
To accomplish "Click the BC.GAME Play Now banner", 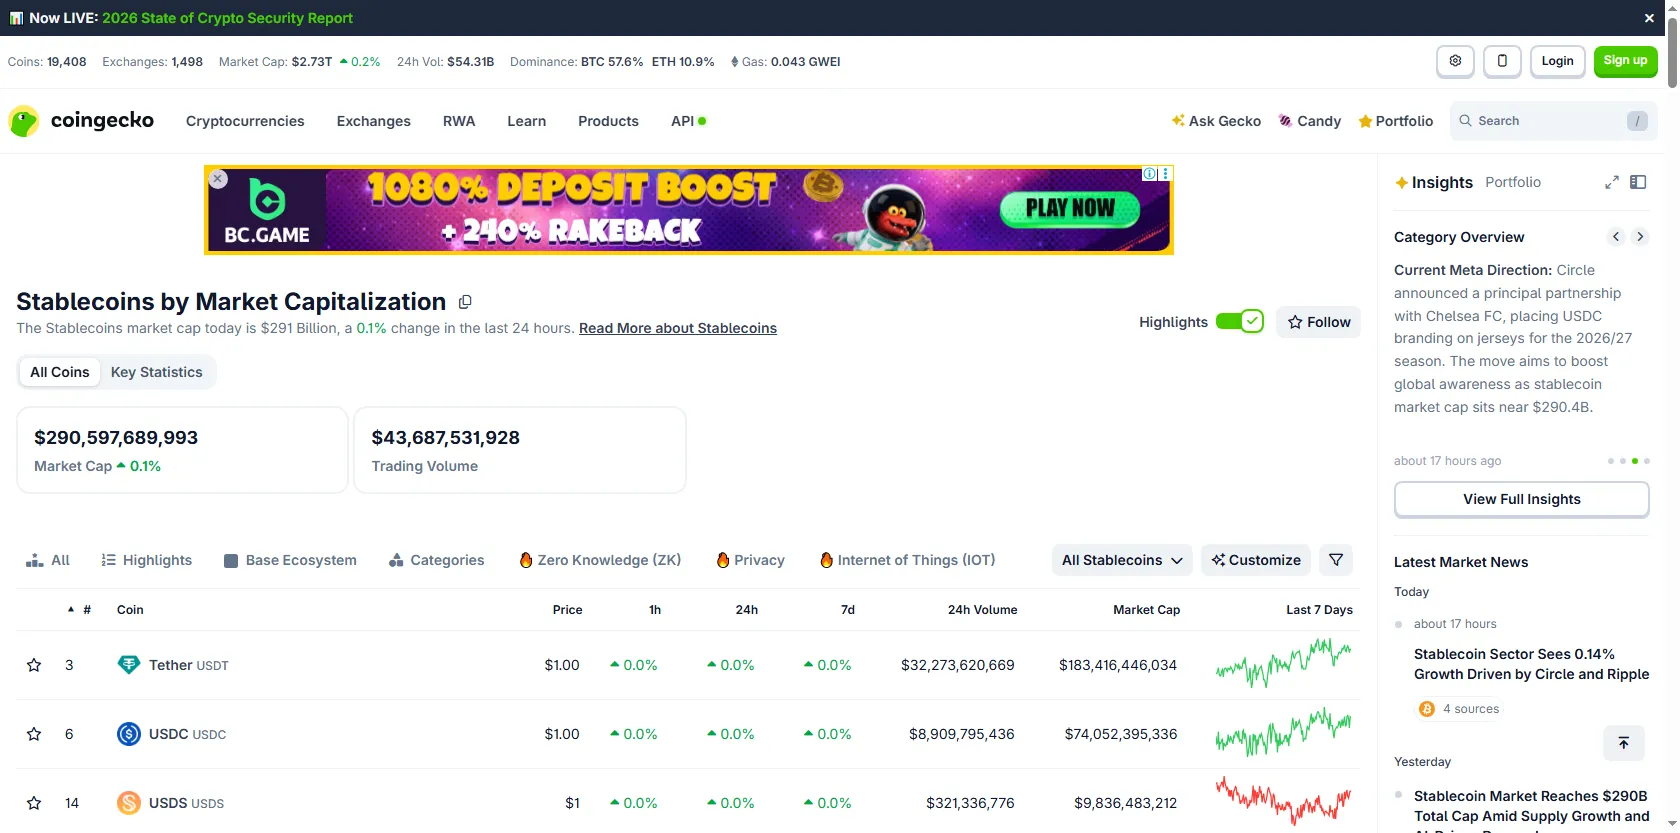I will click(1070, 208).
